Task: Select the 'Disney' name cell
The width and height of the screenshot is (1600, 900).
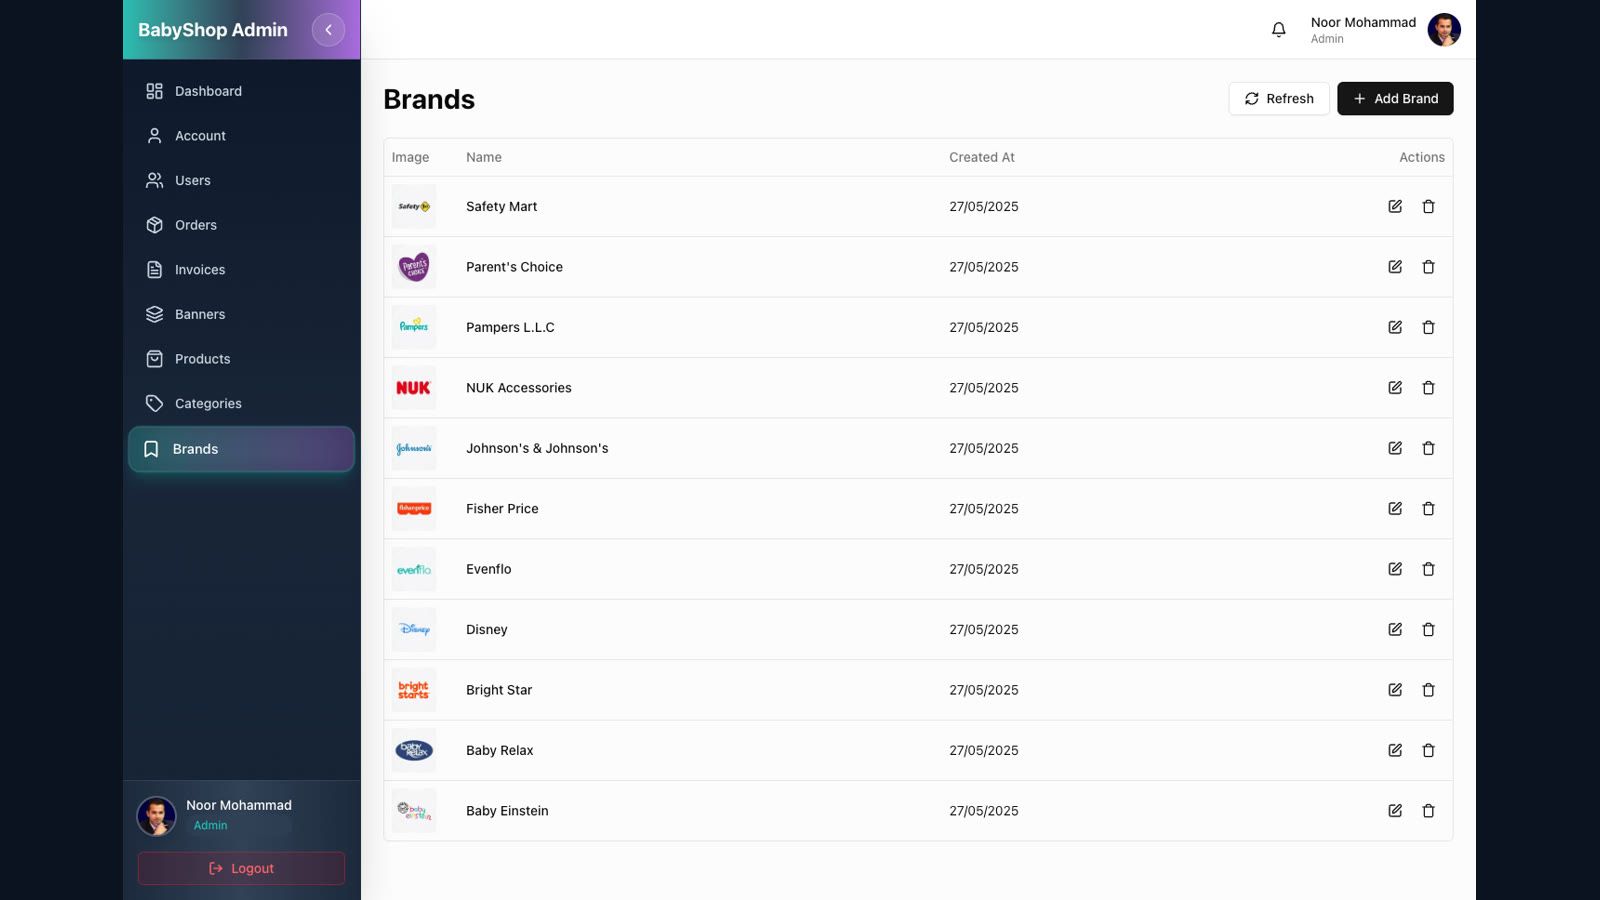Action: click(487, 629)
